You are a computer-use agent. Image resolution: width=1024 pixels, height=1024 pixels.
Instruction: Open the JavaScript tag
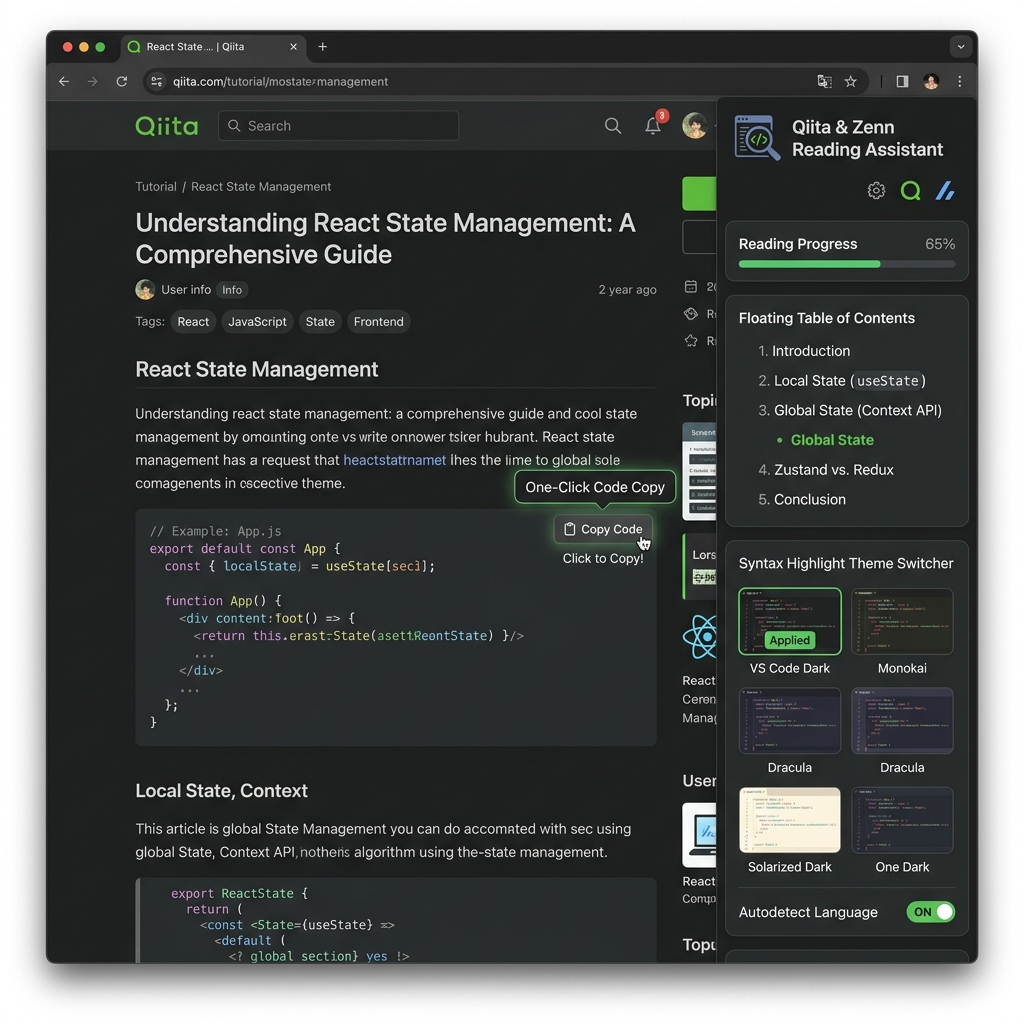tap(257, 322)
